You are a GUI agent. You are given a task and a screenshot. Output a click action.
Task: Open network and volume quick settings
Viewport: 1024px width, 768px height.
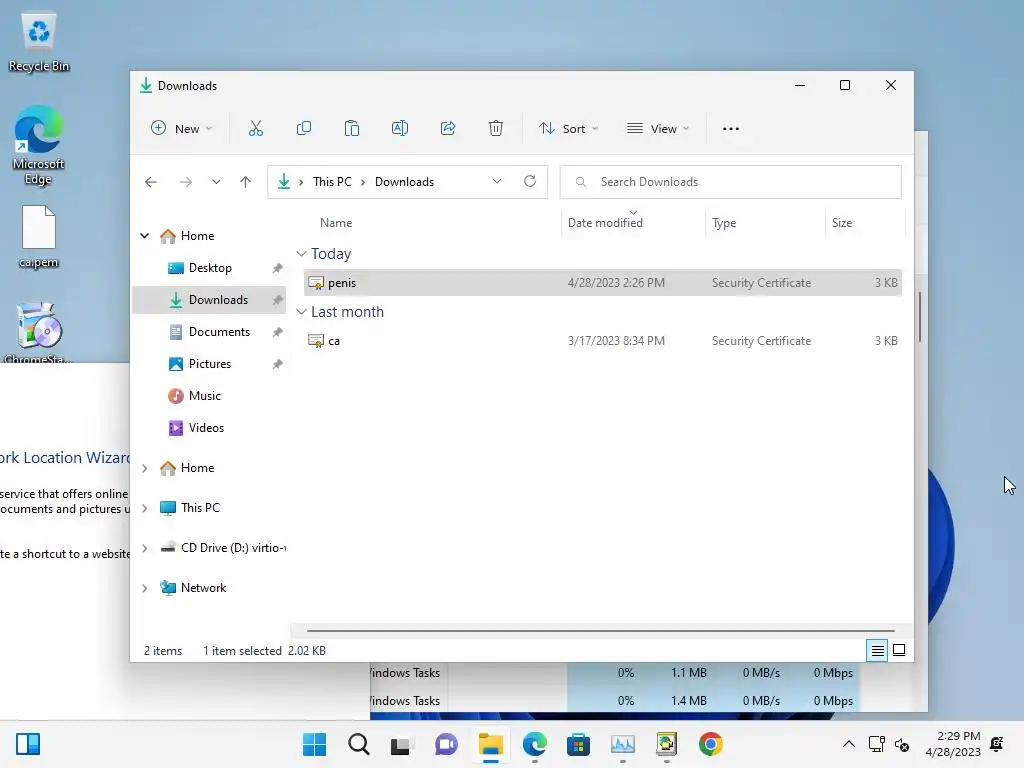tap(889, 744)
